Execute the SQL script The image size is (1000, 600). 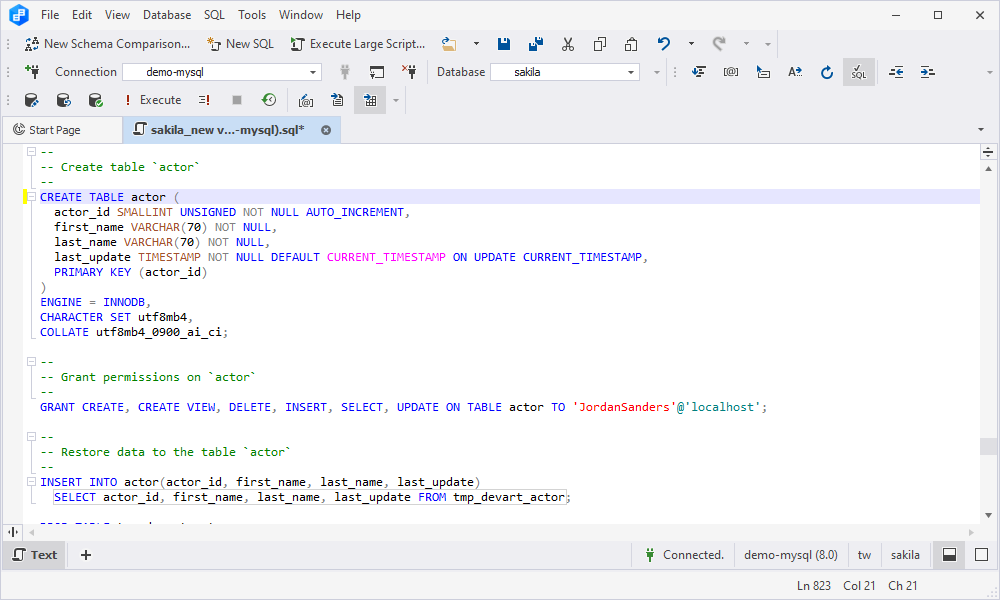point(153,100)
